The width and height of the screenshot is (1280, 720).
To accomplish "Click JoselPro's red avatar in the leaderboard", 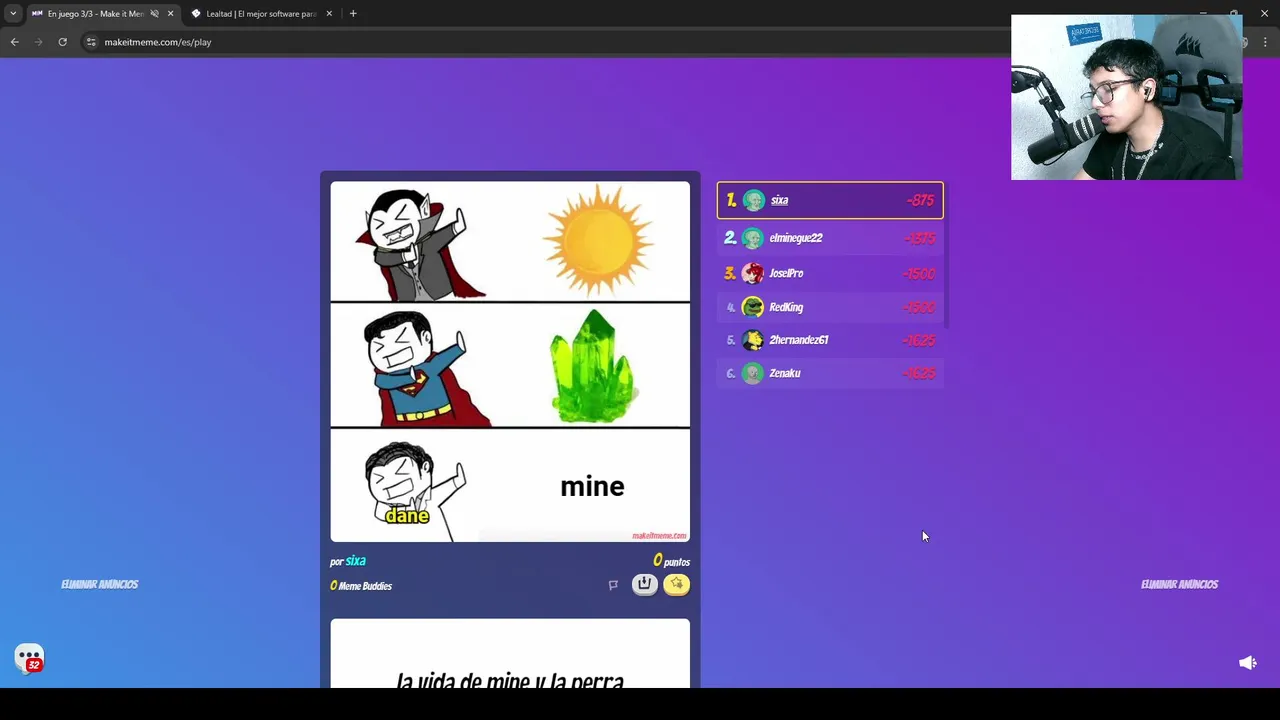I will click(753, 273).
